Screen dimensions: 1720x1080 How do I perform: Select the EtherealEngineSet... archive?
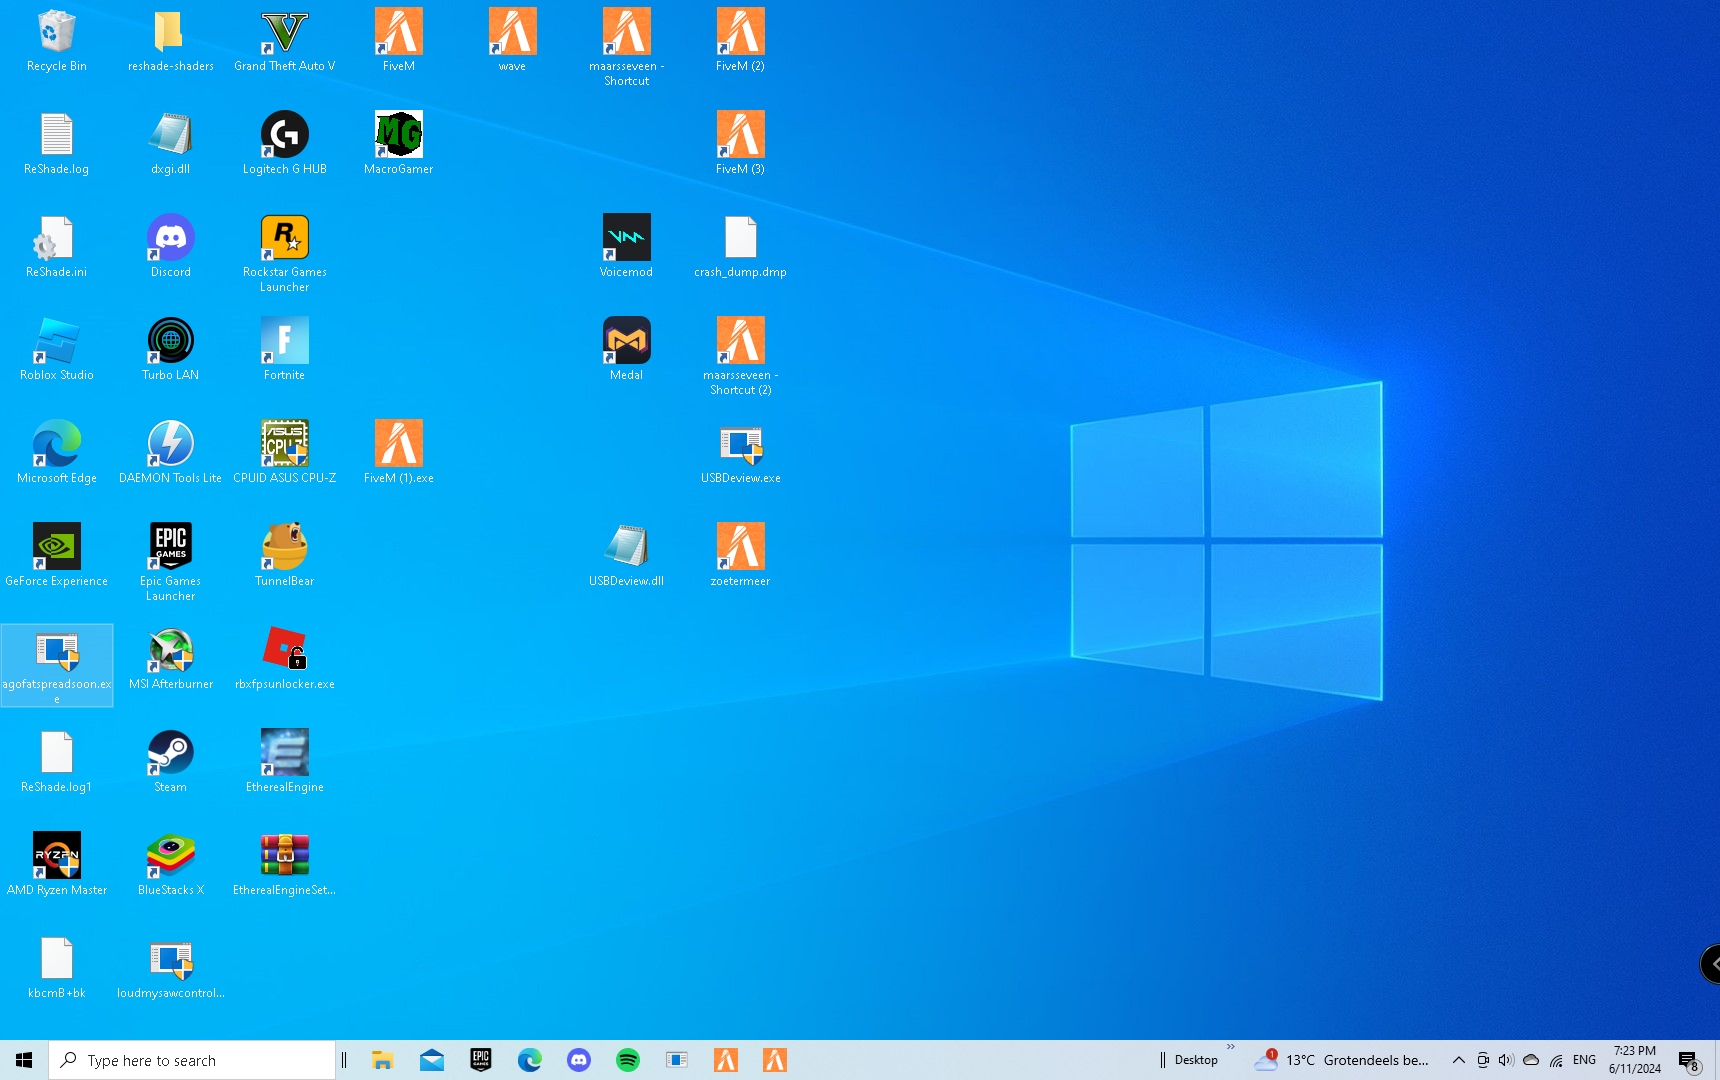pos(285,864)
